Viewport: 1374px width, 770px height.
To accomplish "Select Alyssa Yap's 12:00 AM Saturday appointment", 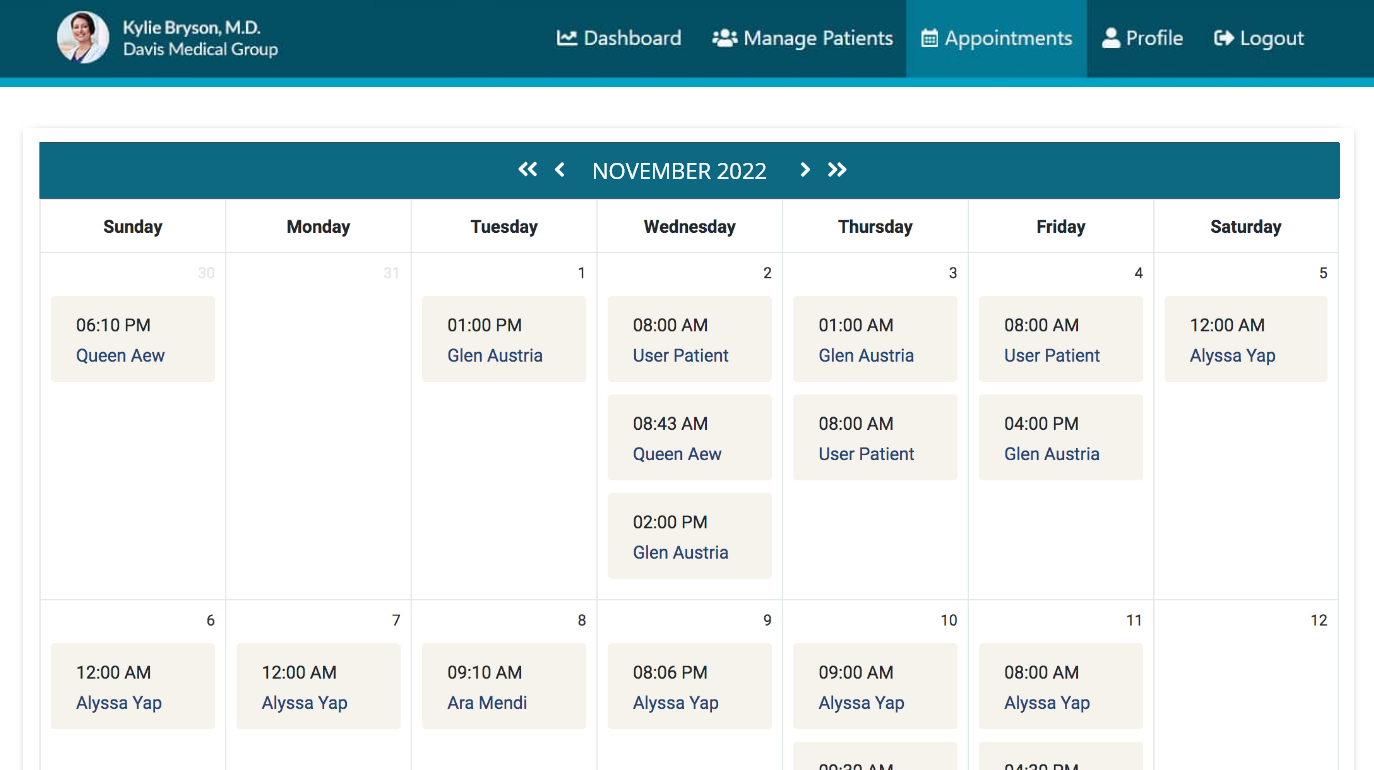I will (x=1246, y=338).
